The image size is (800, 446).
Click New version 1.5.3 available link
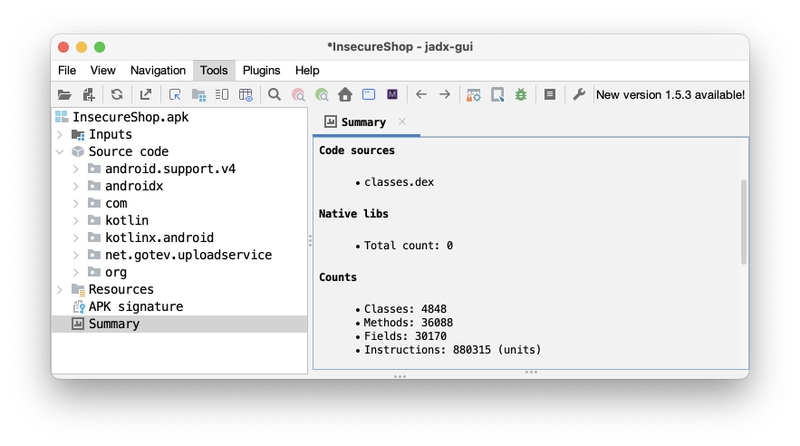[670, 95]
